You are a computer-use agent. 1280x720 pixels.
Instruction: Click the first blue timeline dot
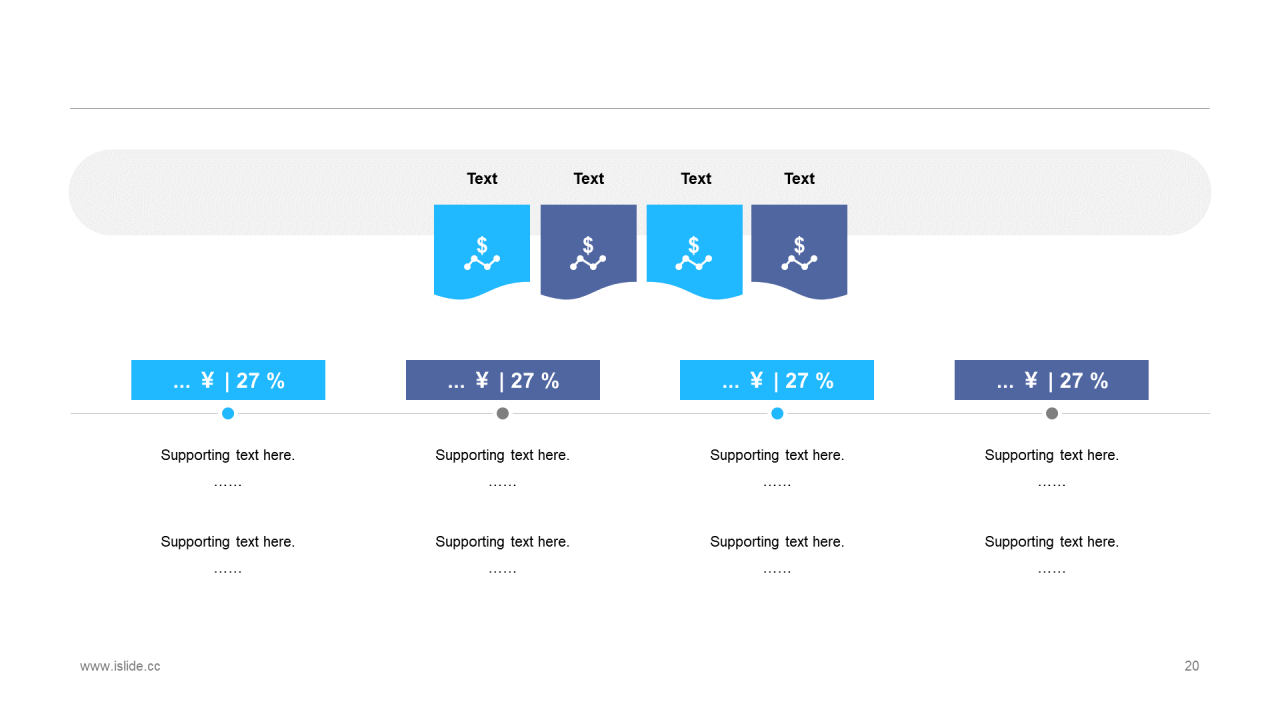pos(228,414)
